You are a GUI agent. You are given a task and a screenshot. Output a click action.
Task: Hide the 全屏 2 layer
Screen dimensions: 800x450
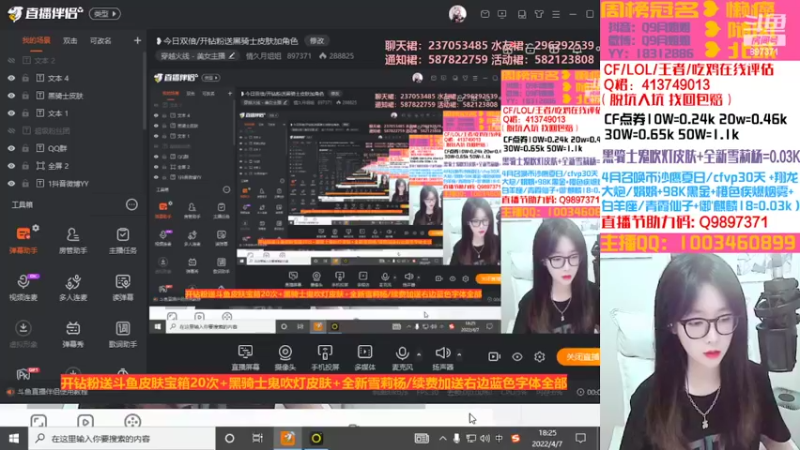pyautogui.click(x=11, y=166)
